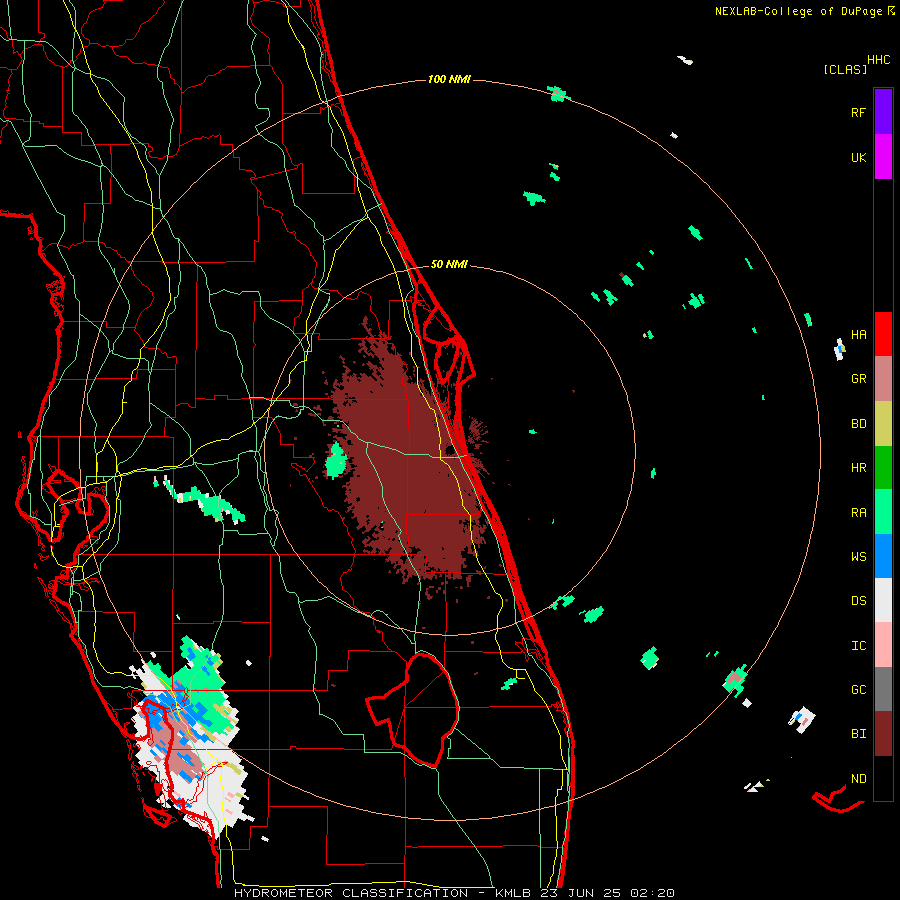Click the GR legend label
Screen dimensions: 900x900
click(x=858, y=378)
